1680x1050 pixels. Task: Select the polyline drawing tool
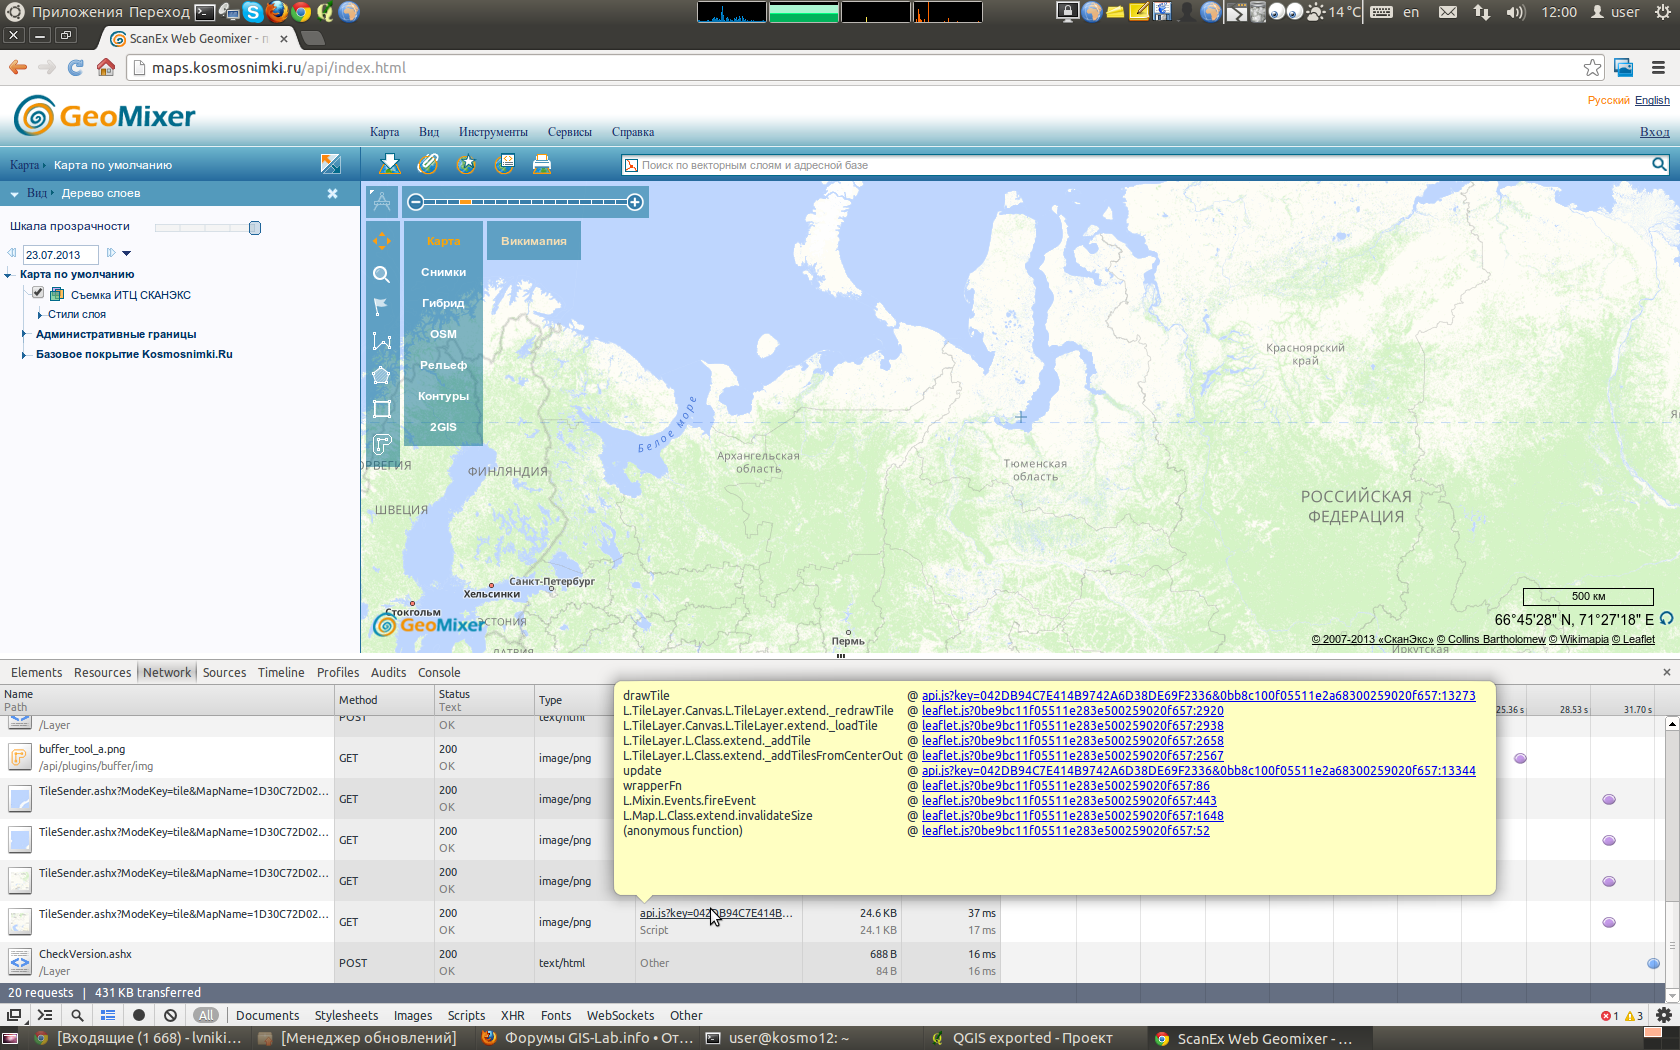coord(381,341)
